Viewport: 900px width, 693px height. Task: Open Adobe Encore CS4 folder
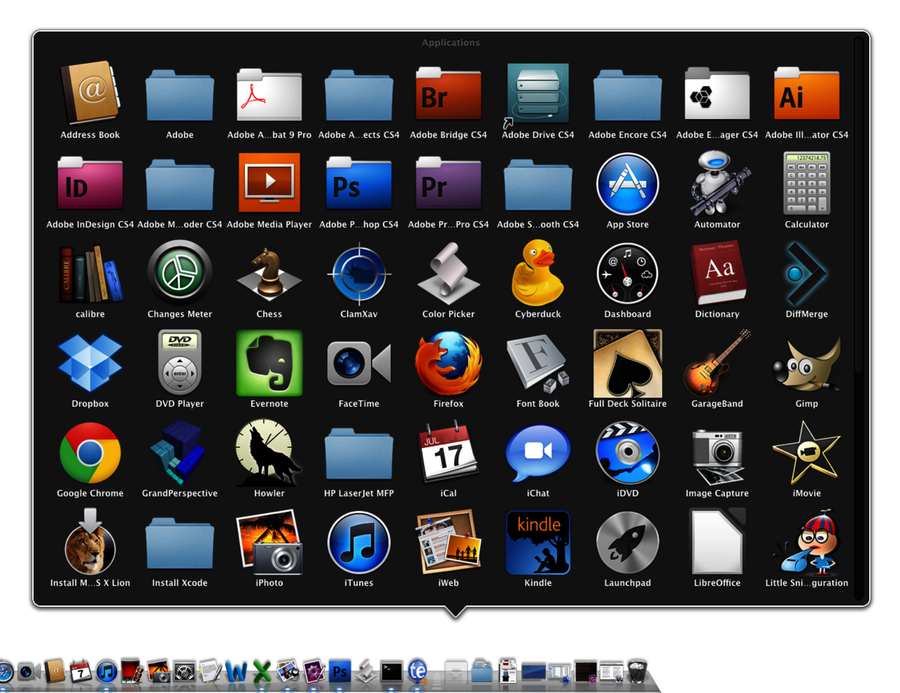[627, 95]
